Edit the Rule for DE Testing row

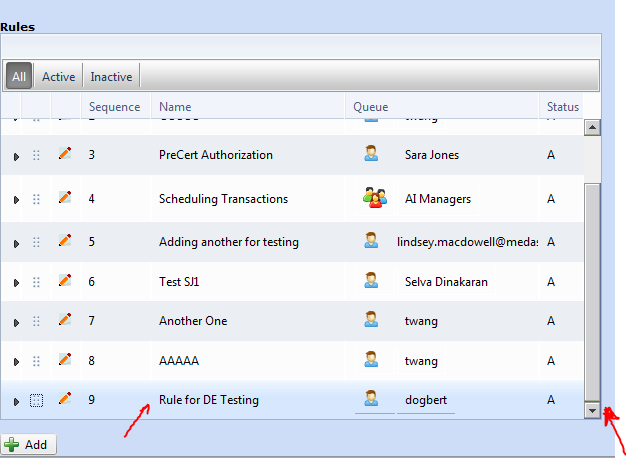point(65,399)
